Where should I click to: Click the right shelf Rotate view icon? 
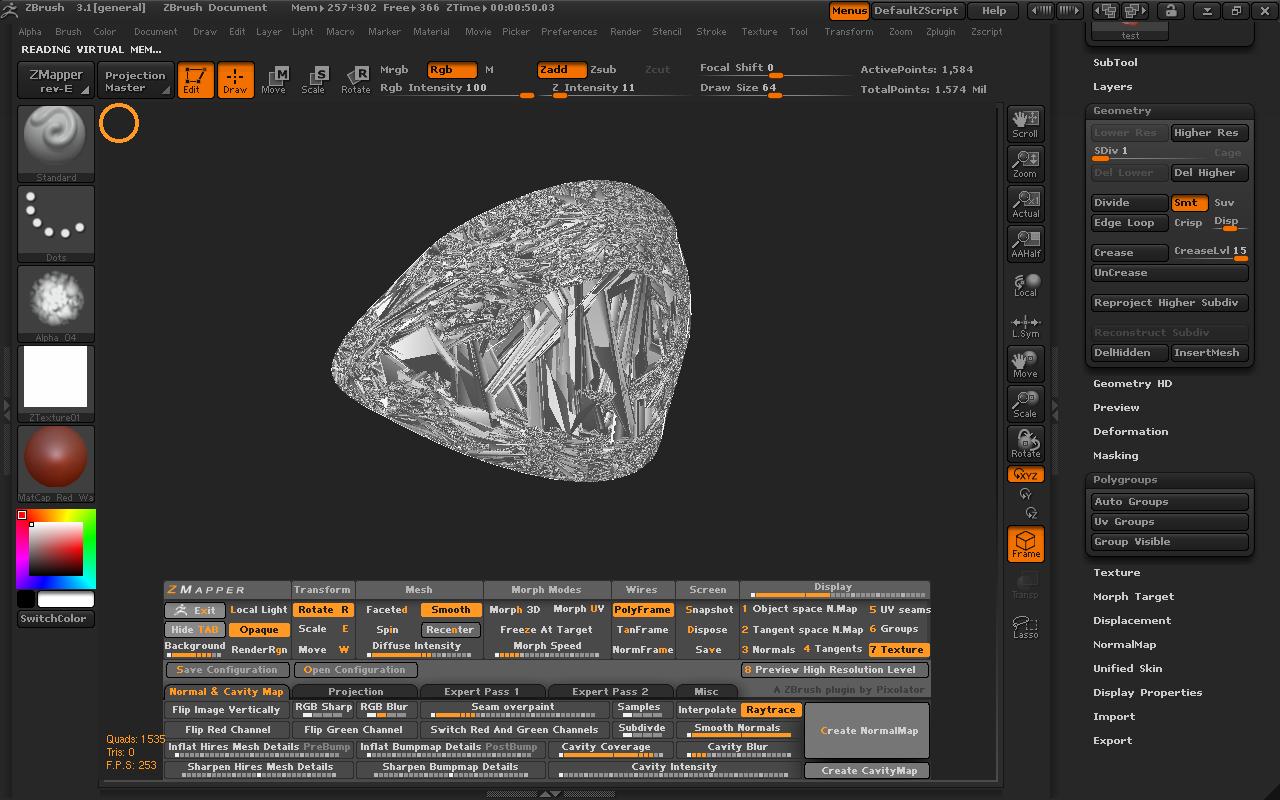click(x=1025, y=443)
